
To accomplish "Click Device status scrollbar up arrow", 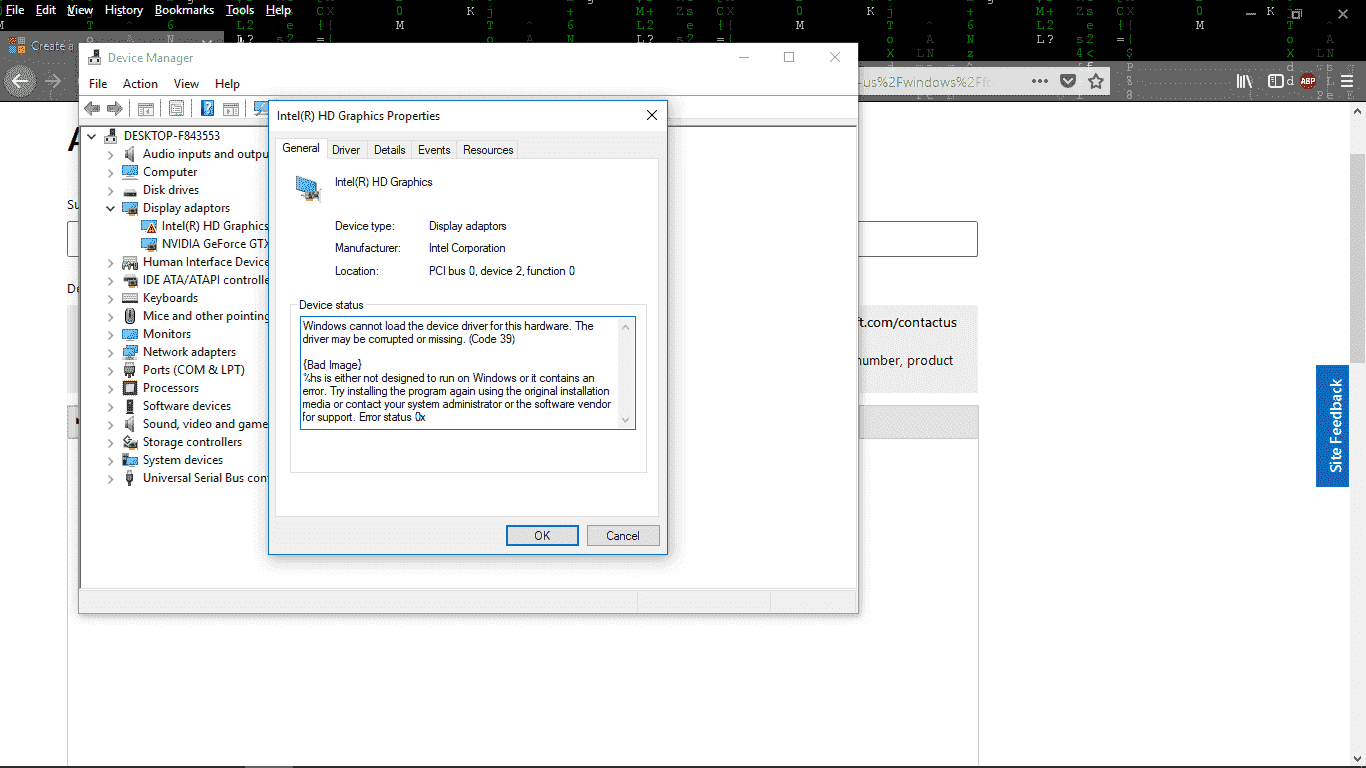I will 627,325.
